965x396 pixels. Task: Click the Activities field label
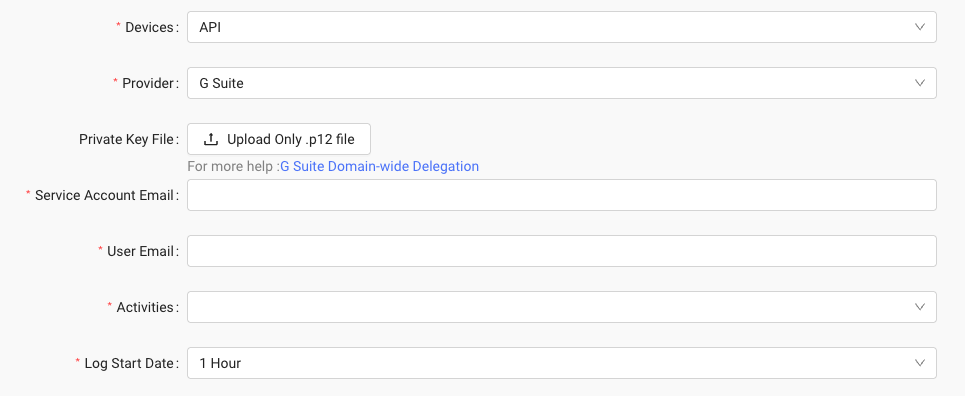pyautogui.click(x=145, y=307)
